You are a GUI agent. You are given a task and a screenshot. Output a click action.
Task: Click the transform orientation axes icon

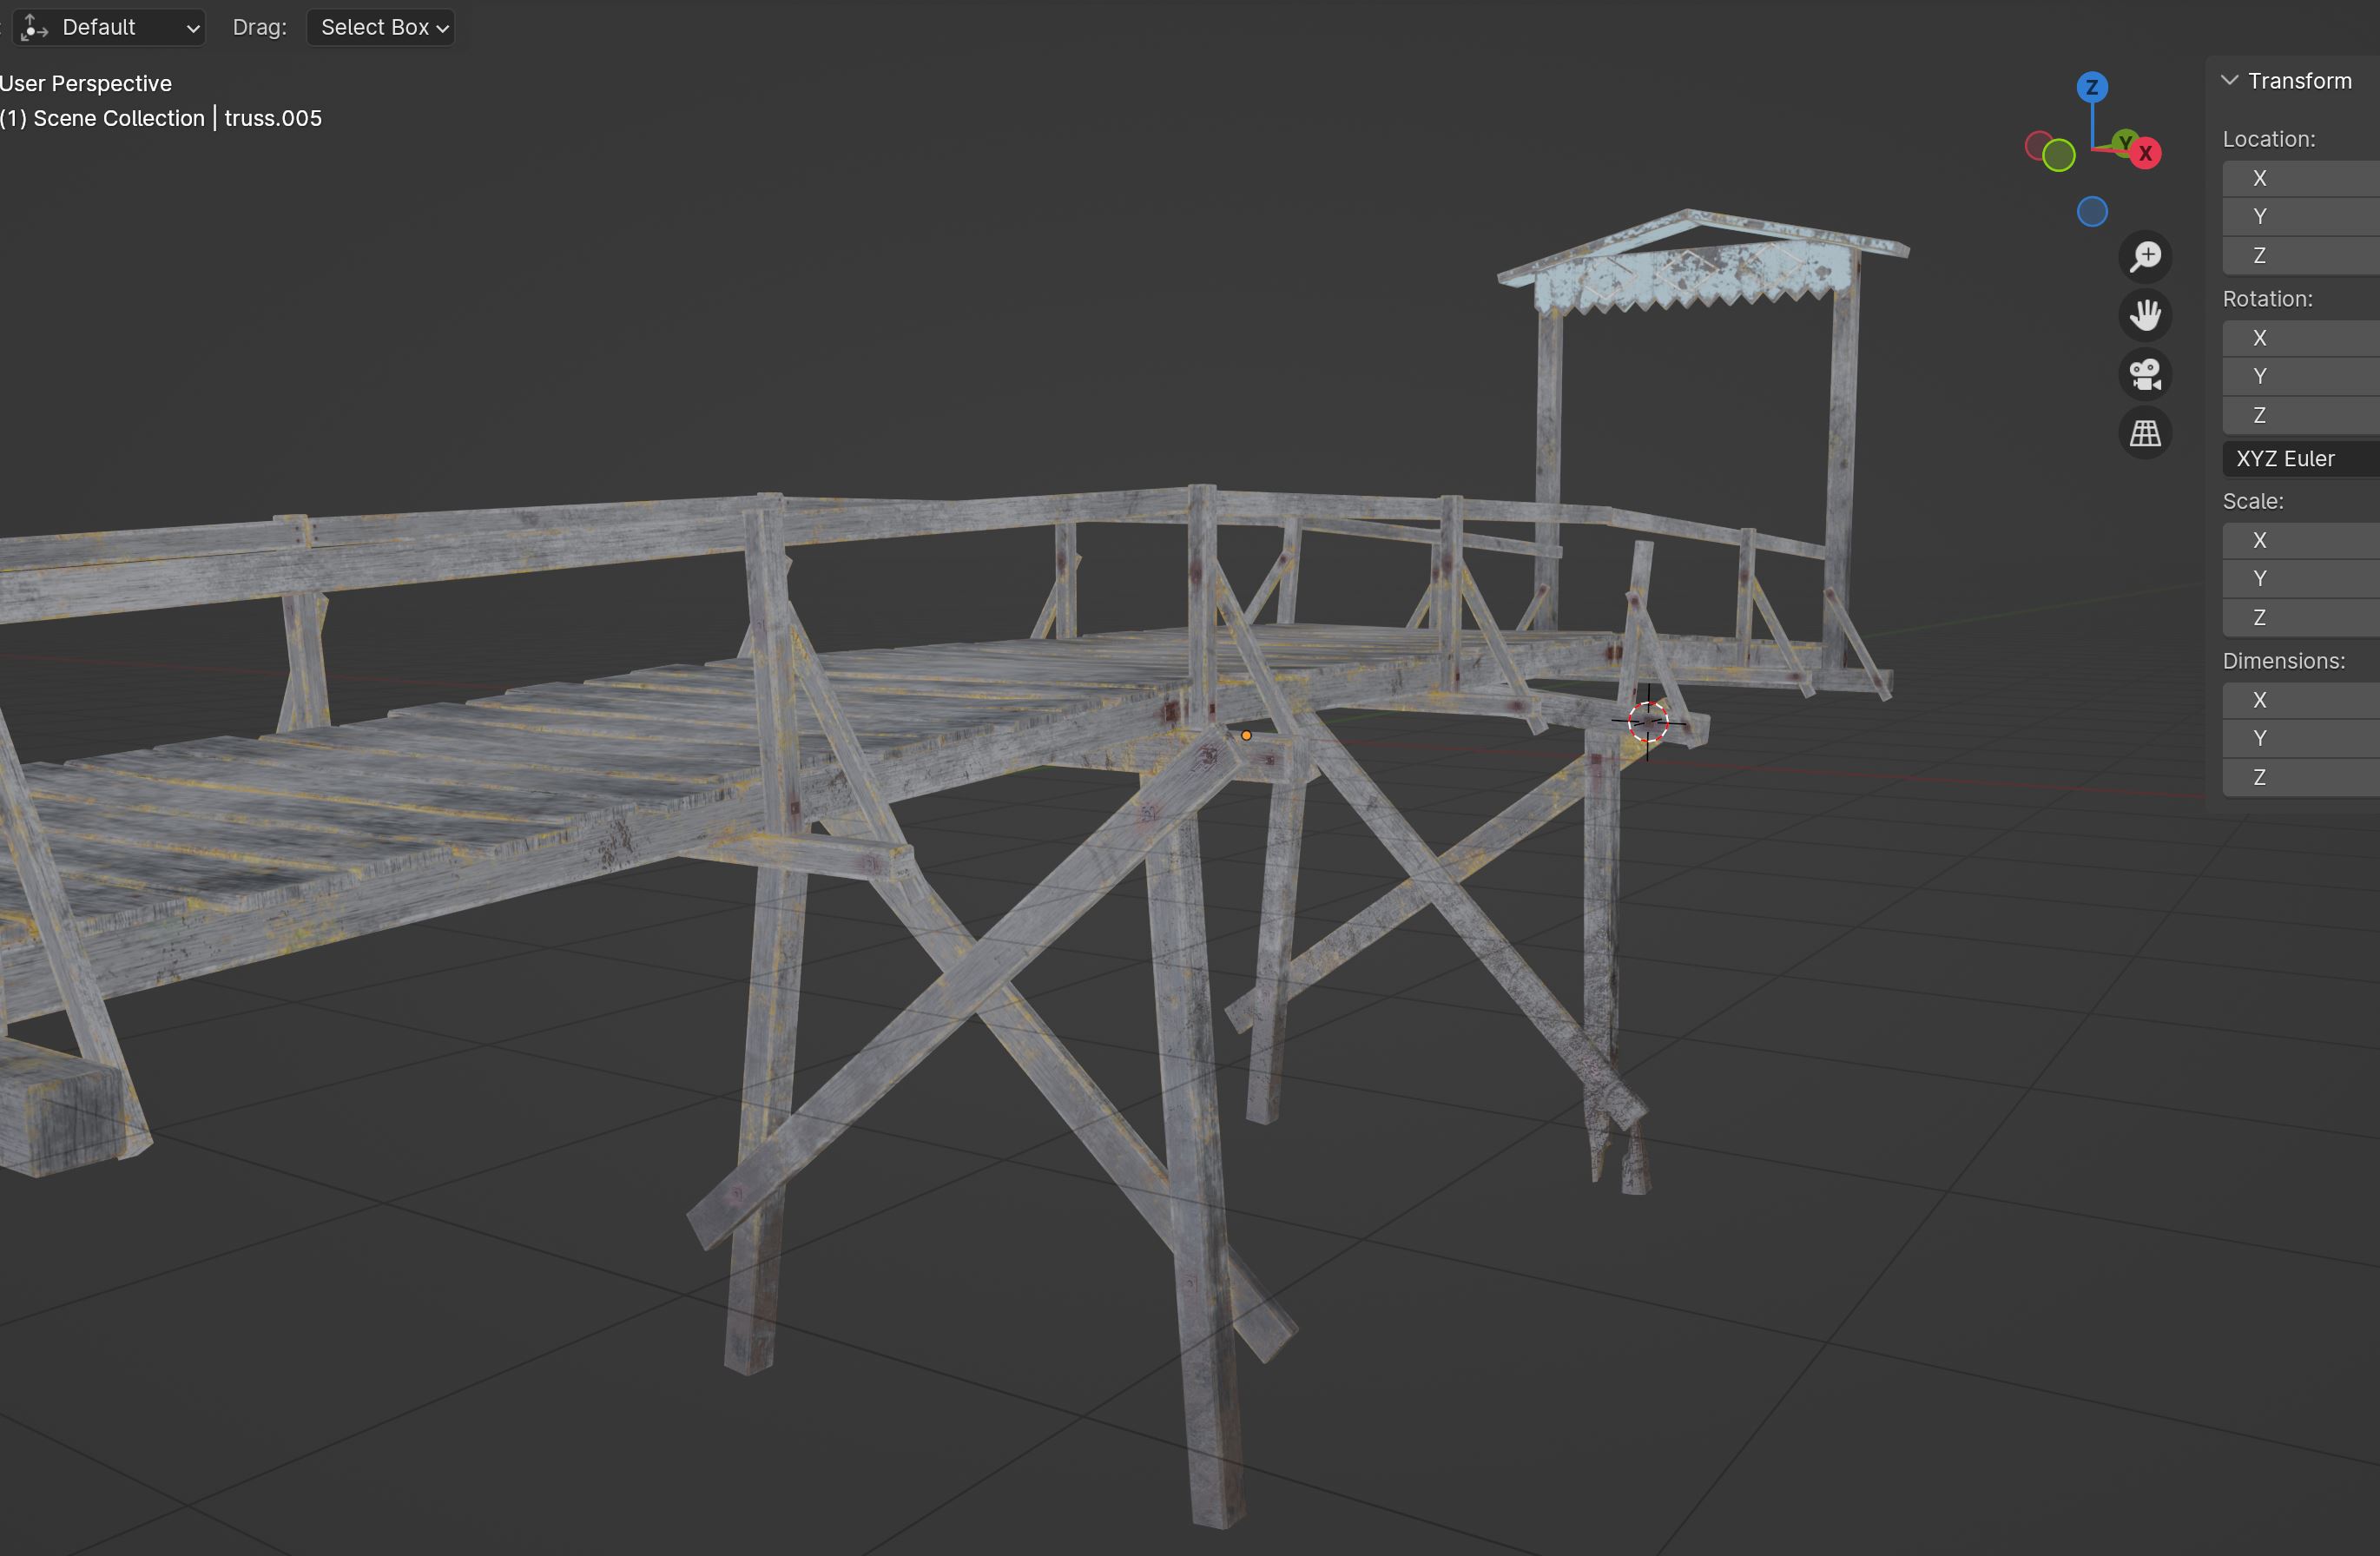[x=34, y=27]
